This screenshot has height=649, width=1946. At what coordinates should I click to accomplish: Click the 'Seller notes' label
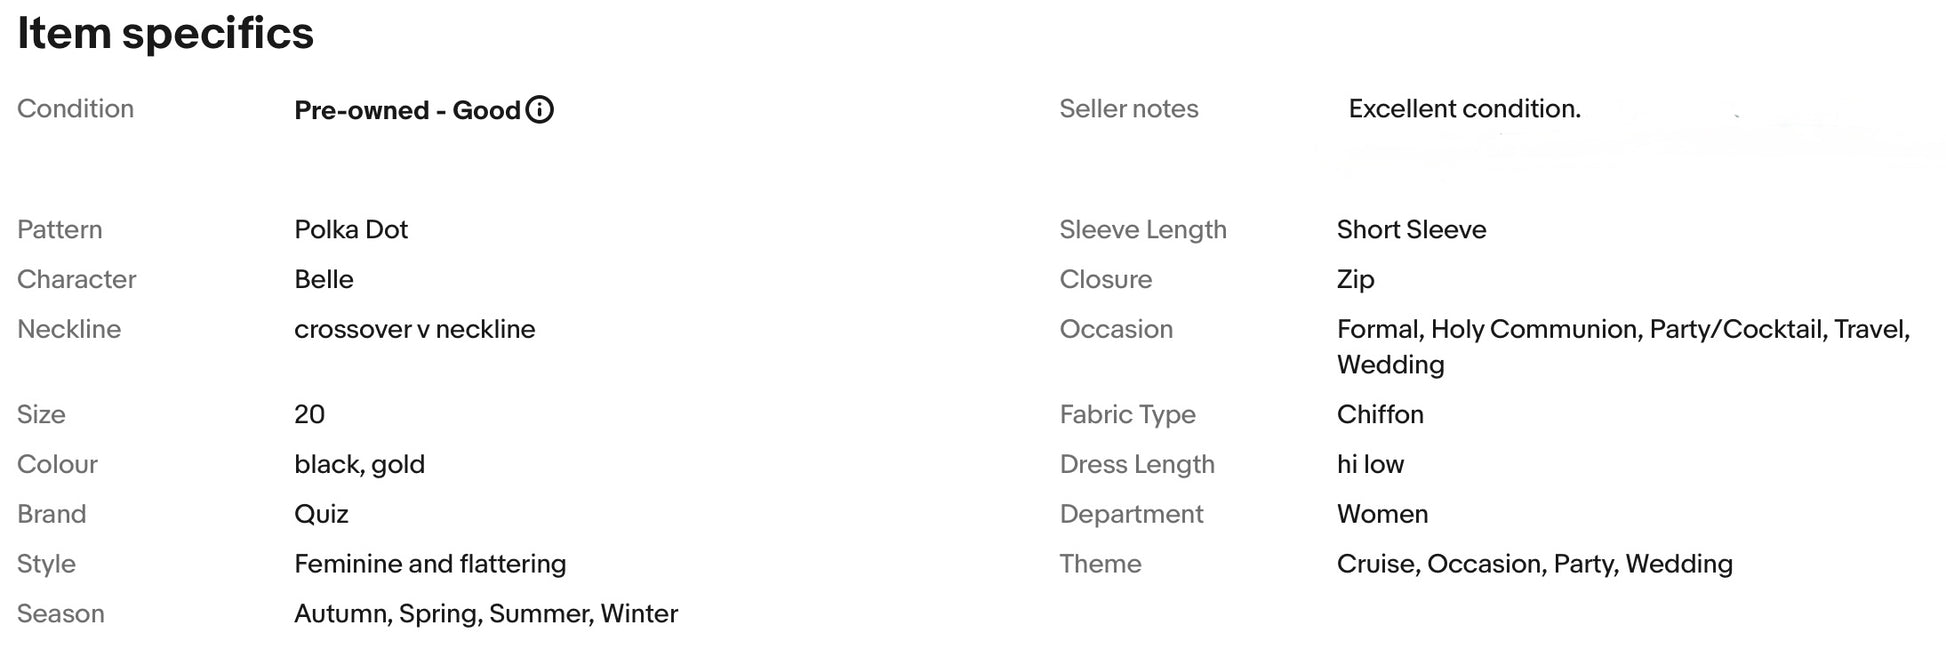pyautogui.click(x=1129, y=109)
